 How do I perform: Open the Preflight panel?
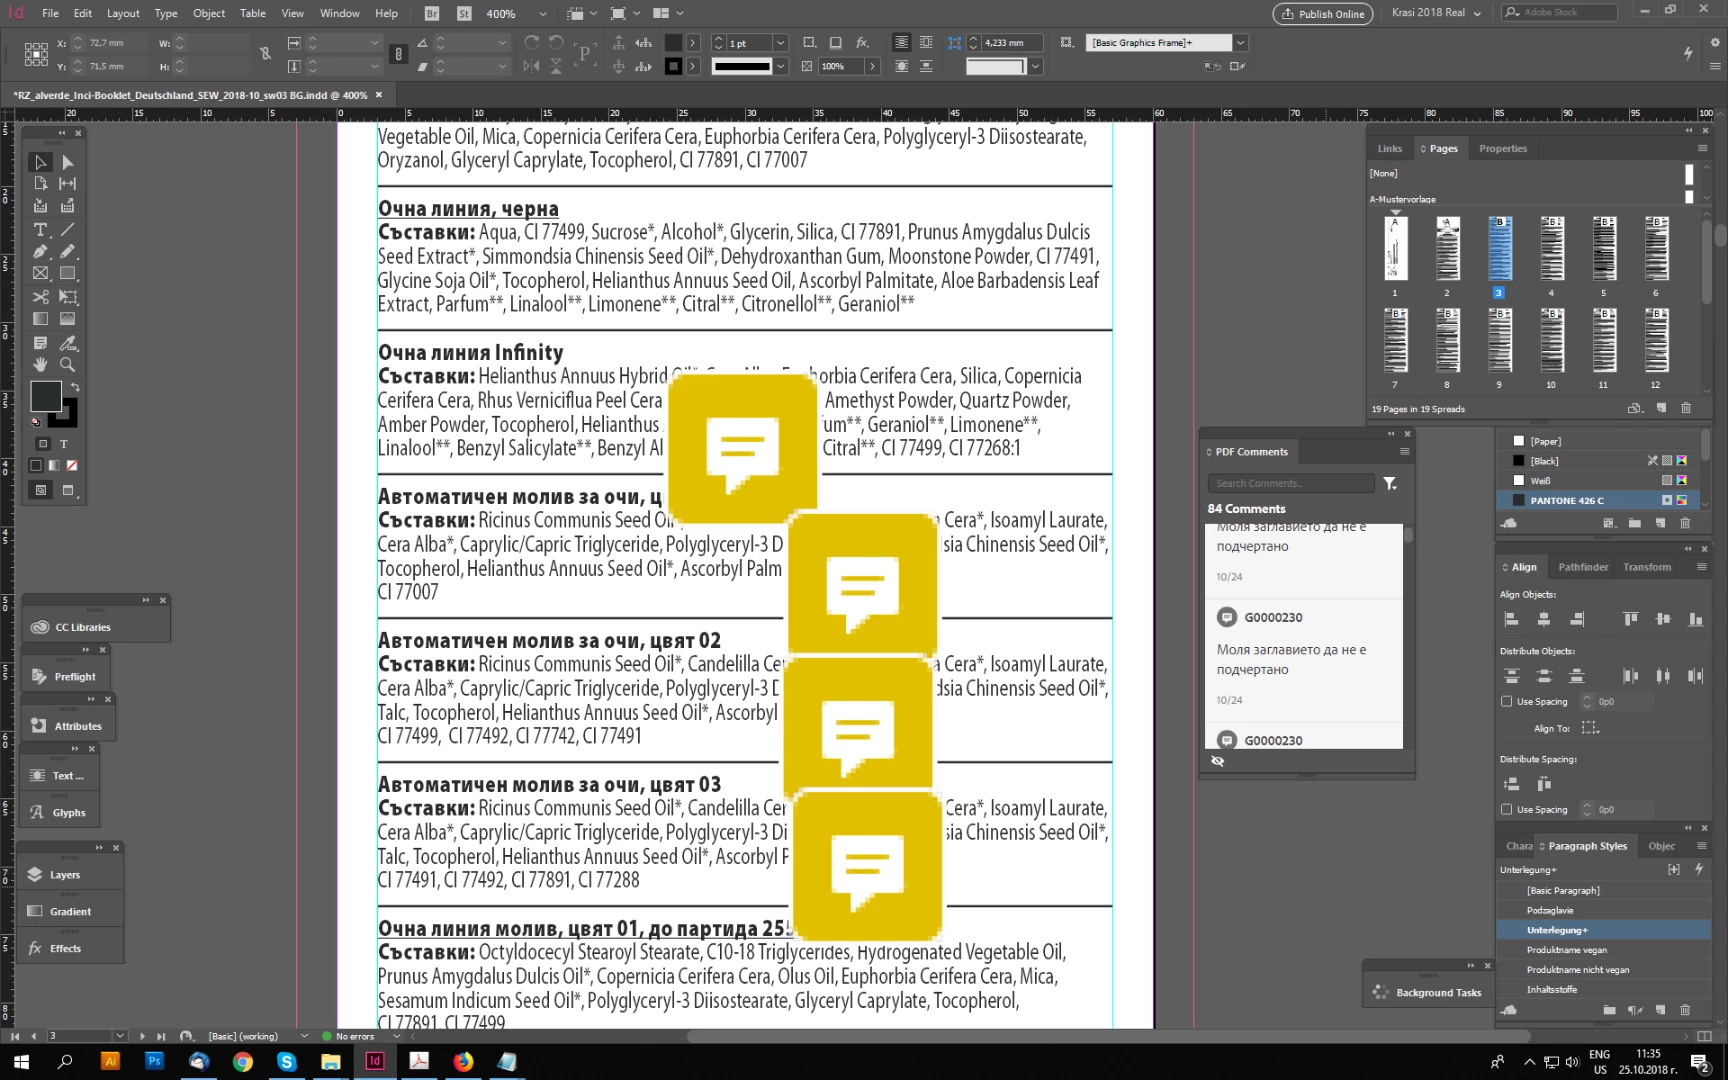(67, 677)
